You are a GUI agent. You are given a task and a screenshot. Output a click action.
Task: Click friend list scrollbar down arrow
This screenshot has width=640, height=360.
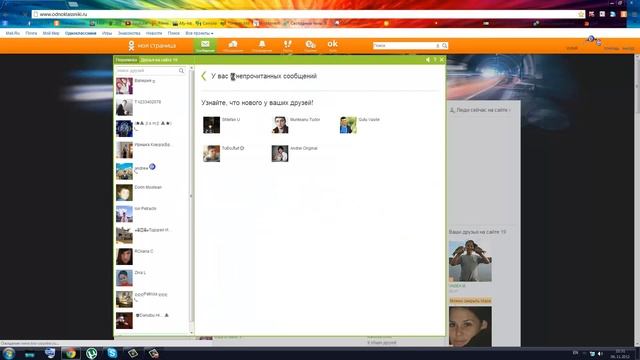(191, 333)
